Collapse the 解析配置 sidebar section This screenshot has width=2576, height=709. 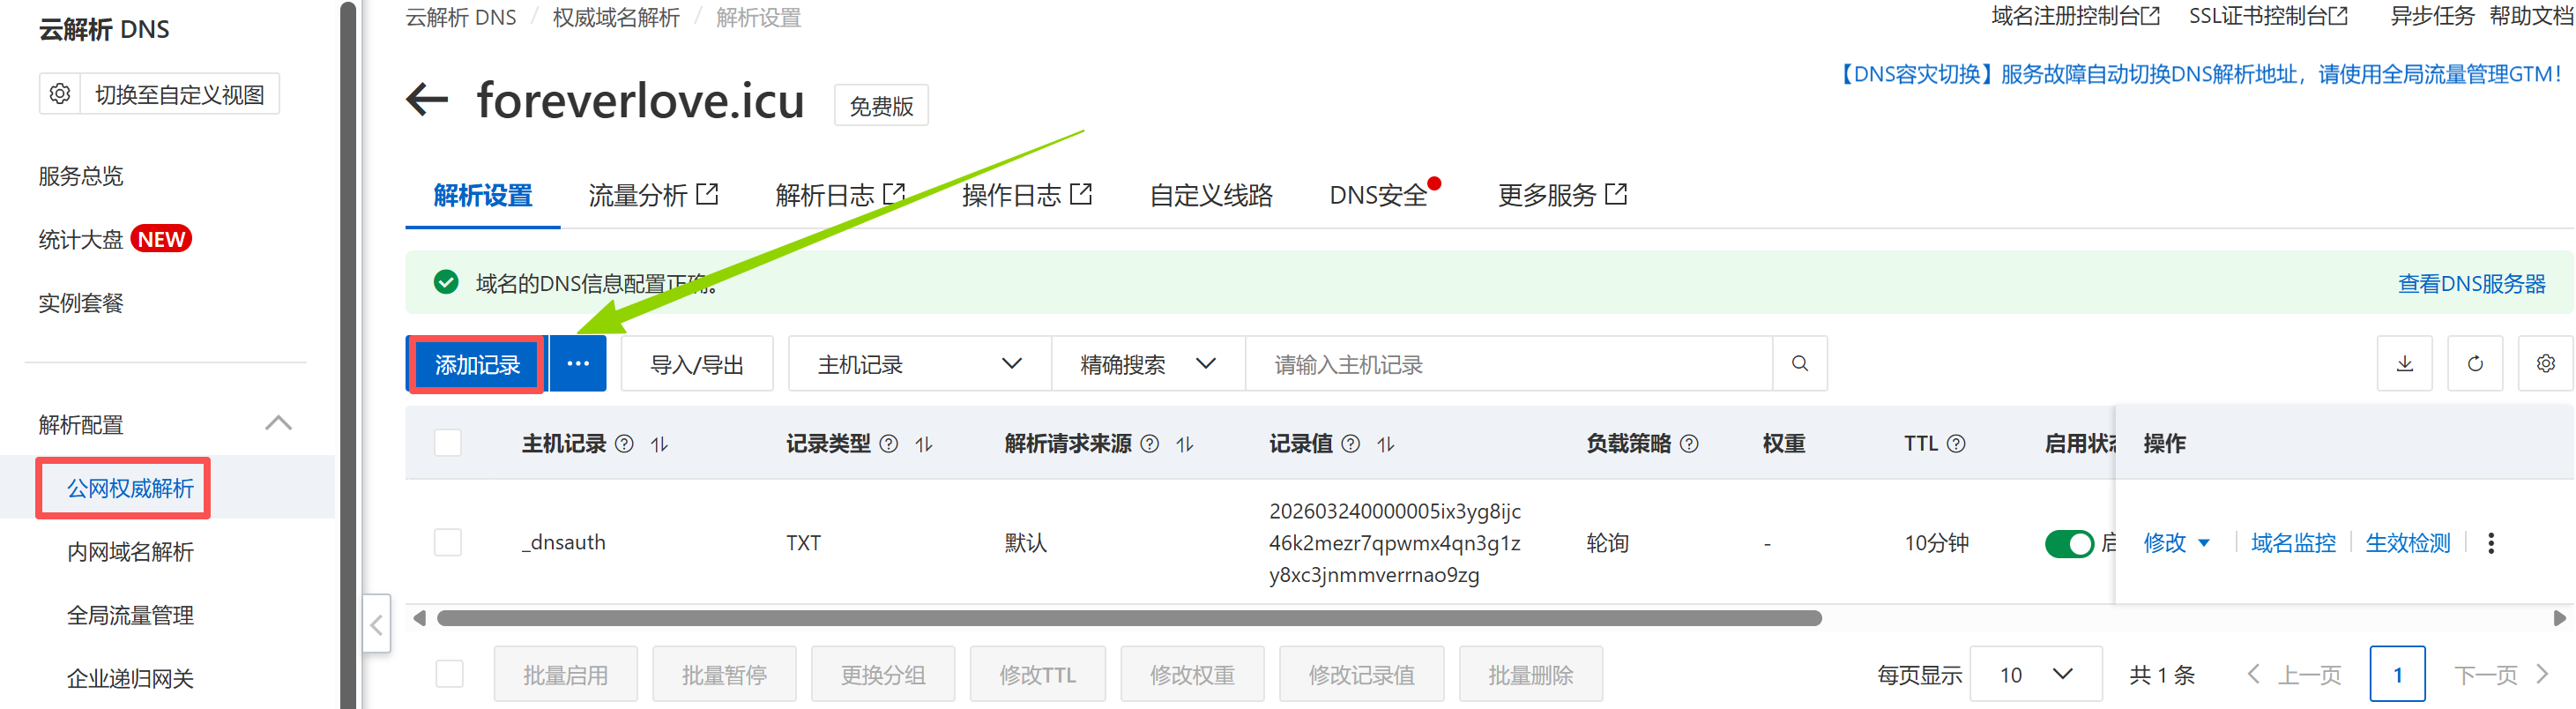[x=279, y=424]
